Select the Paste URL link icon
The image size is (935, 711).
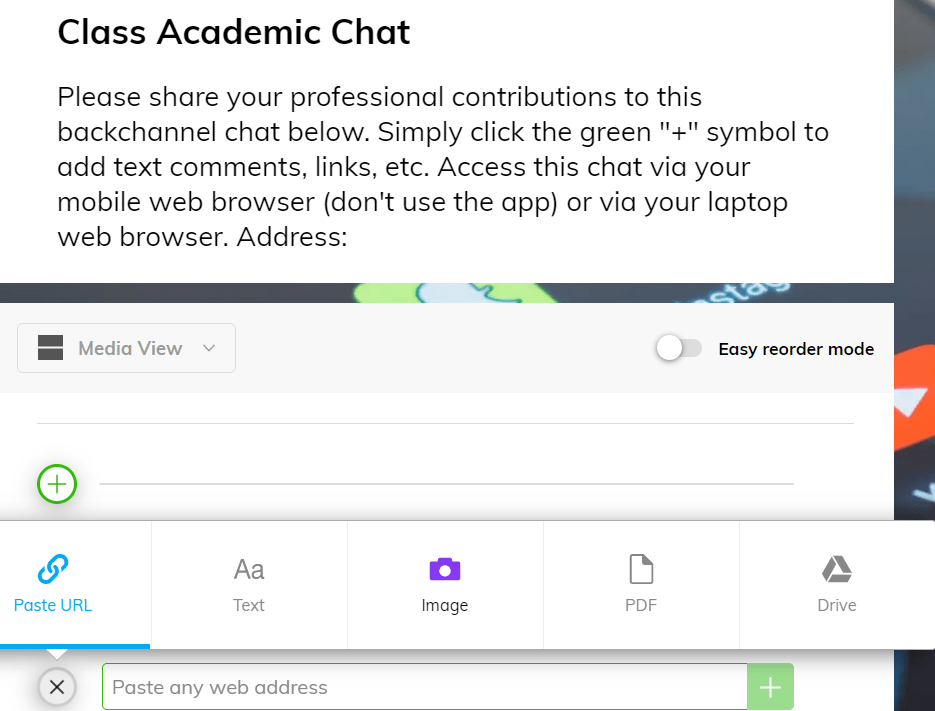[x=52, y=569]
